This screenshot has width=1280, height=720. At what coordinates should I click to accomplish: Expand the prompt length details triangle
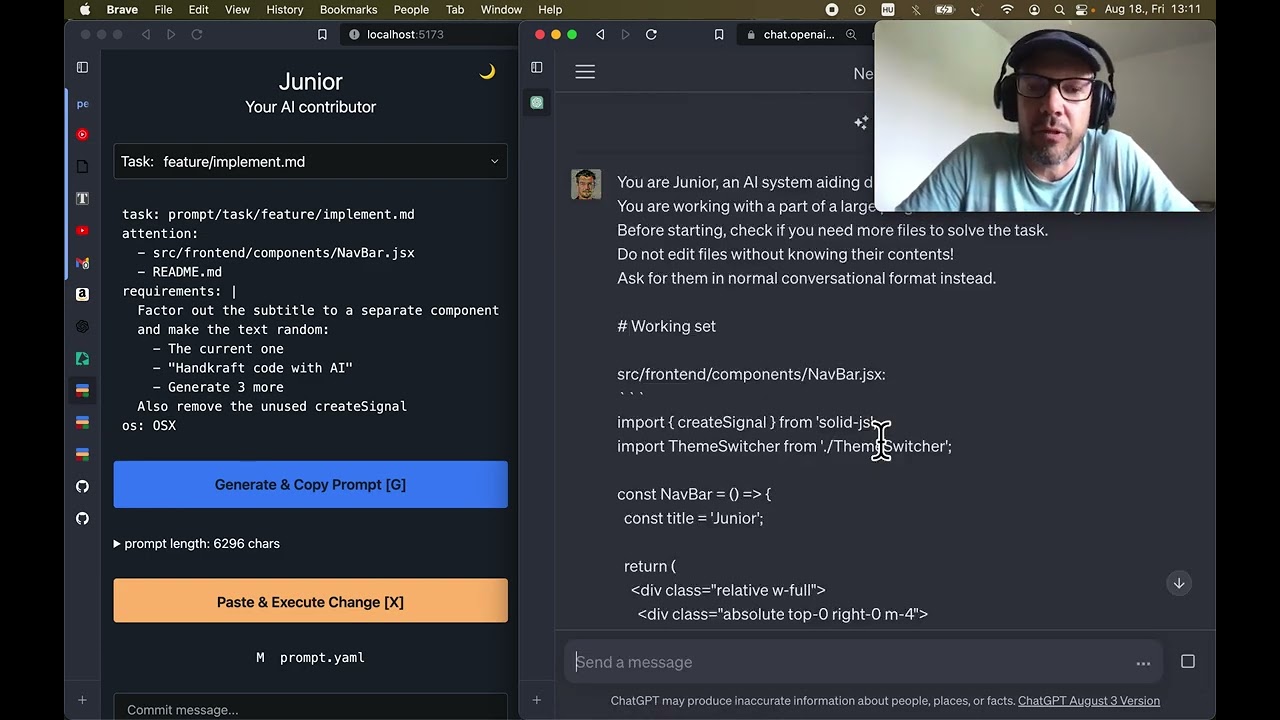[x=117, y=544]
